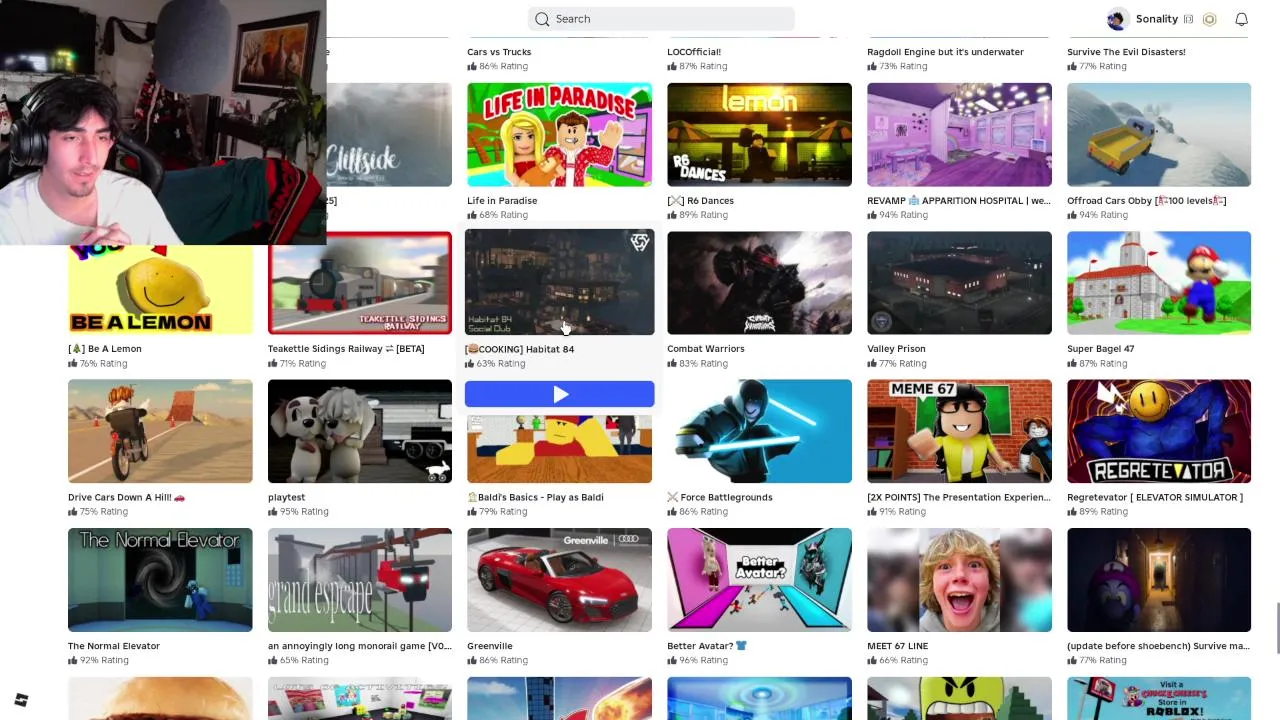Screen dimensions: 1280x720
Task: Click the "Greenville" title text
Action: coord(490,646)
